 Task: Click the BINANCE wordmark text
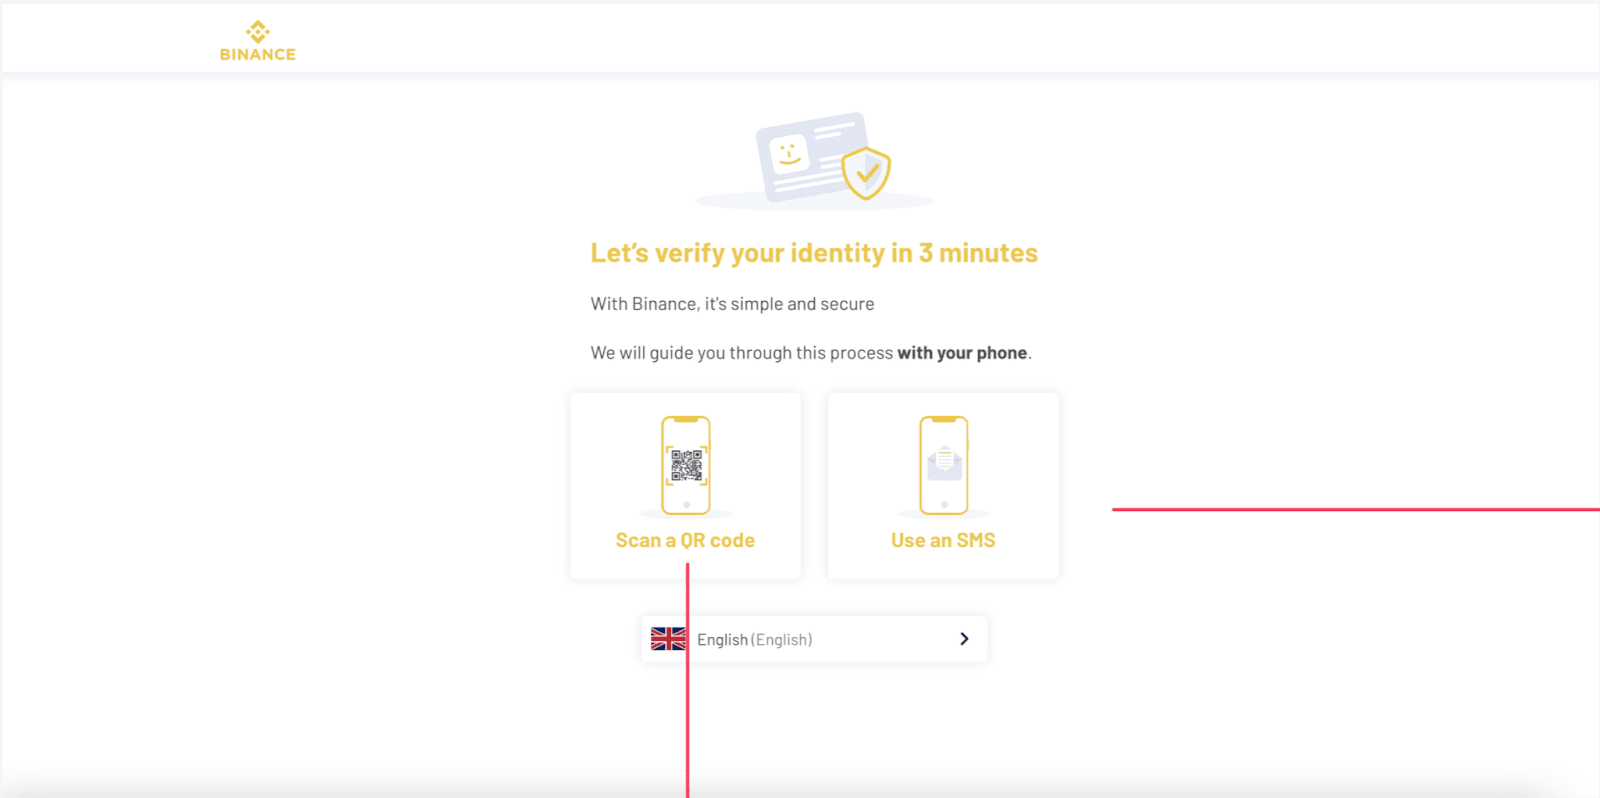pos(258,55)
